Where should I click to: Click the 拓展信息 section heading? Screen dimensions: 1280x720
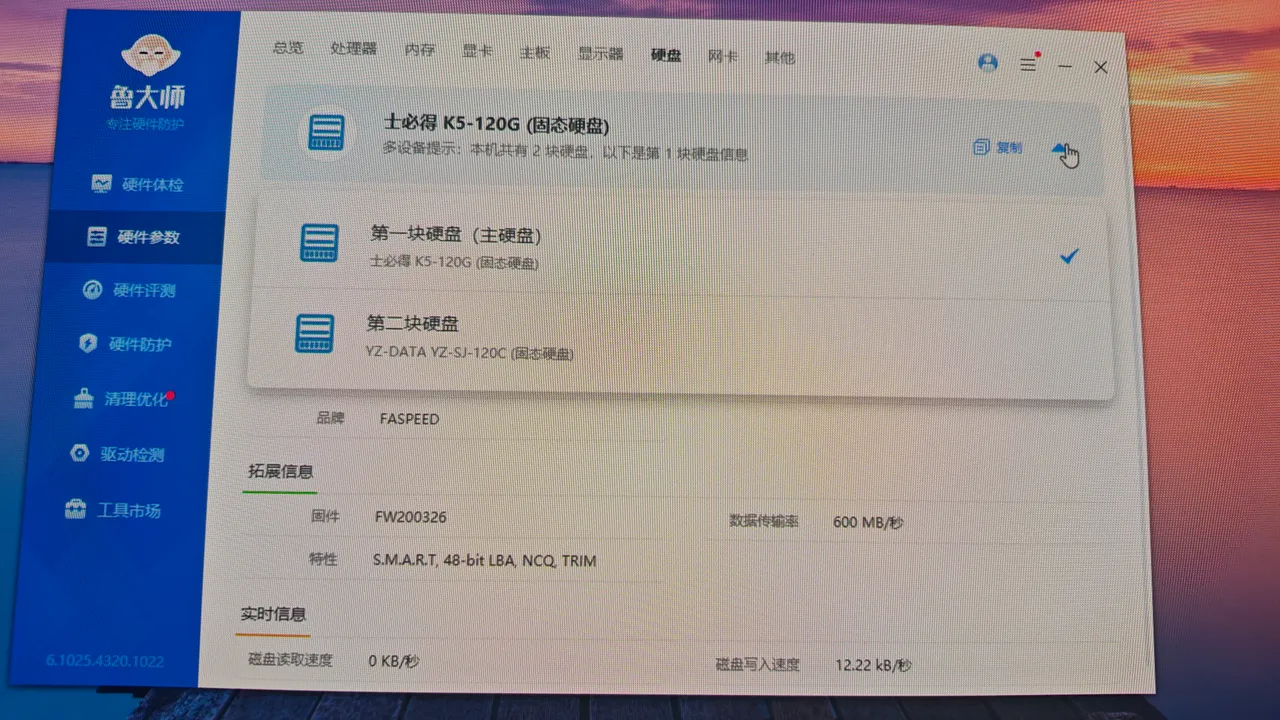click(281, 471)
